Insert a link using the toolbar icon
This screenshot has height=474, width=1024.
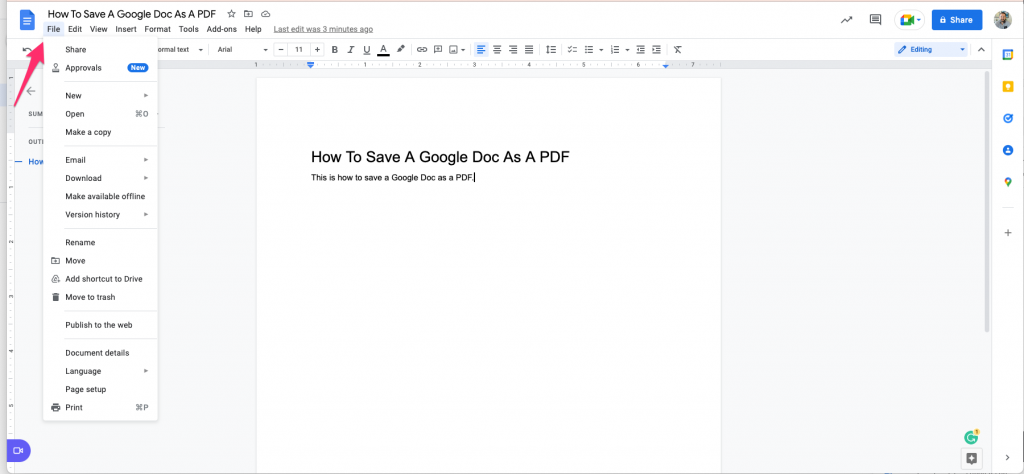(422, 50)
